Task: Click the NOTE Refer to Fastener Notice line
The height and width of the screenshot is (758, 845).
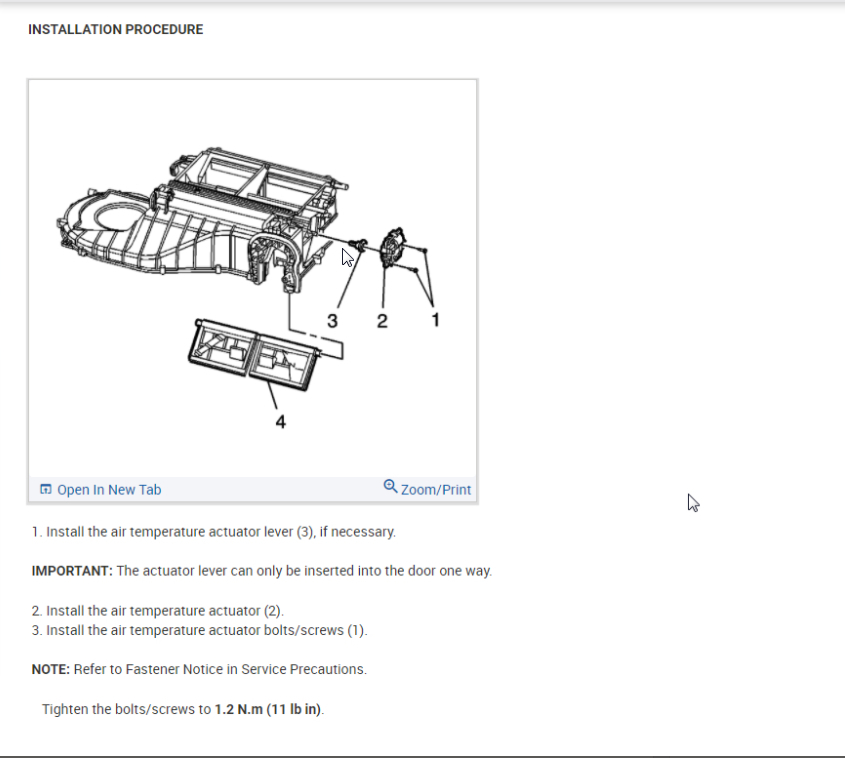Action: [x=199, y=669]
